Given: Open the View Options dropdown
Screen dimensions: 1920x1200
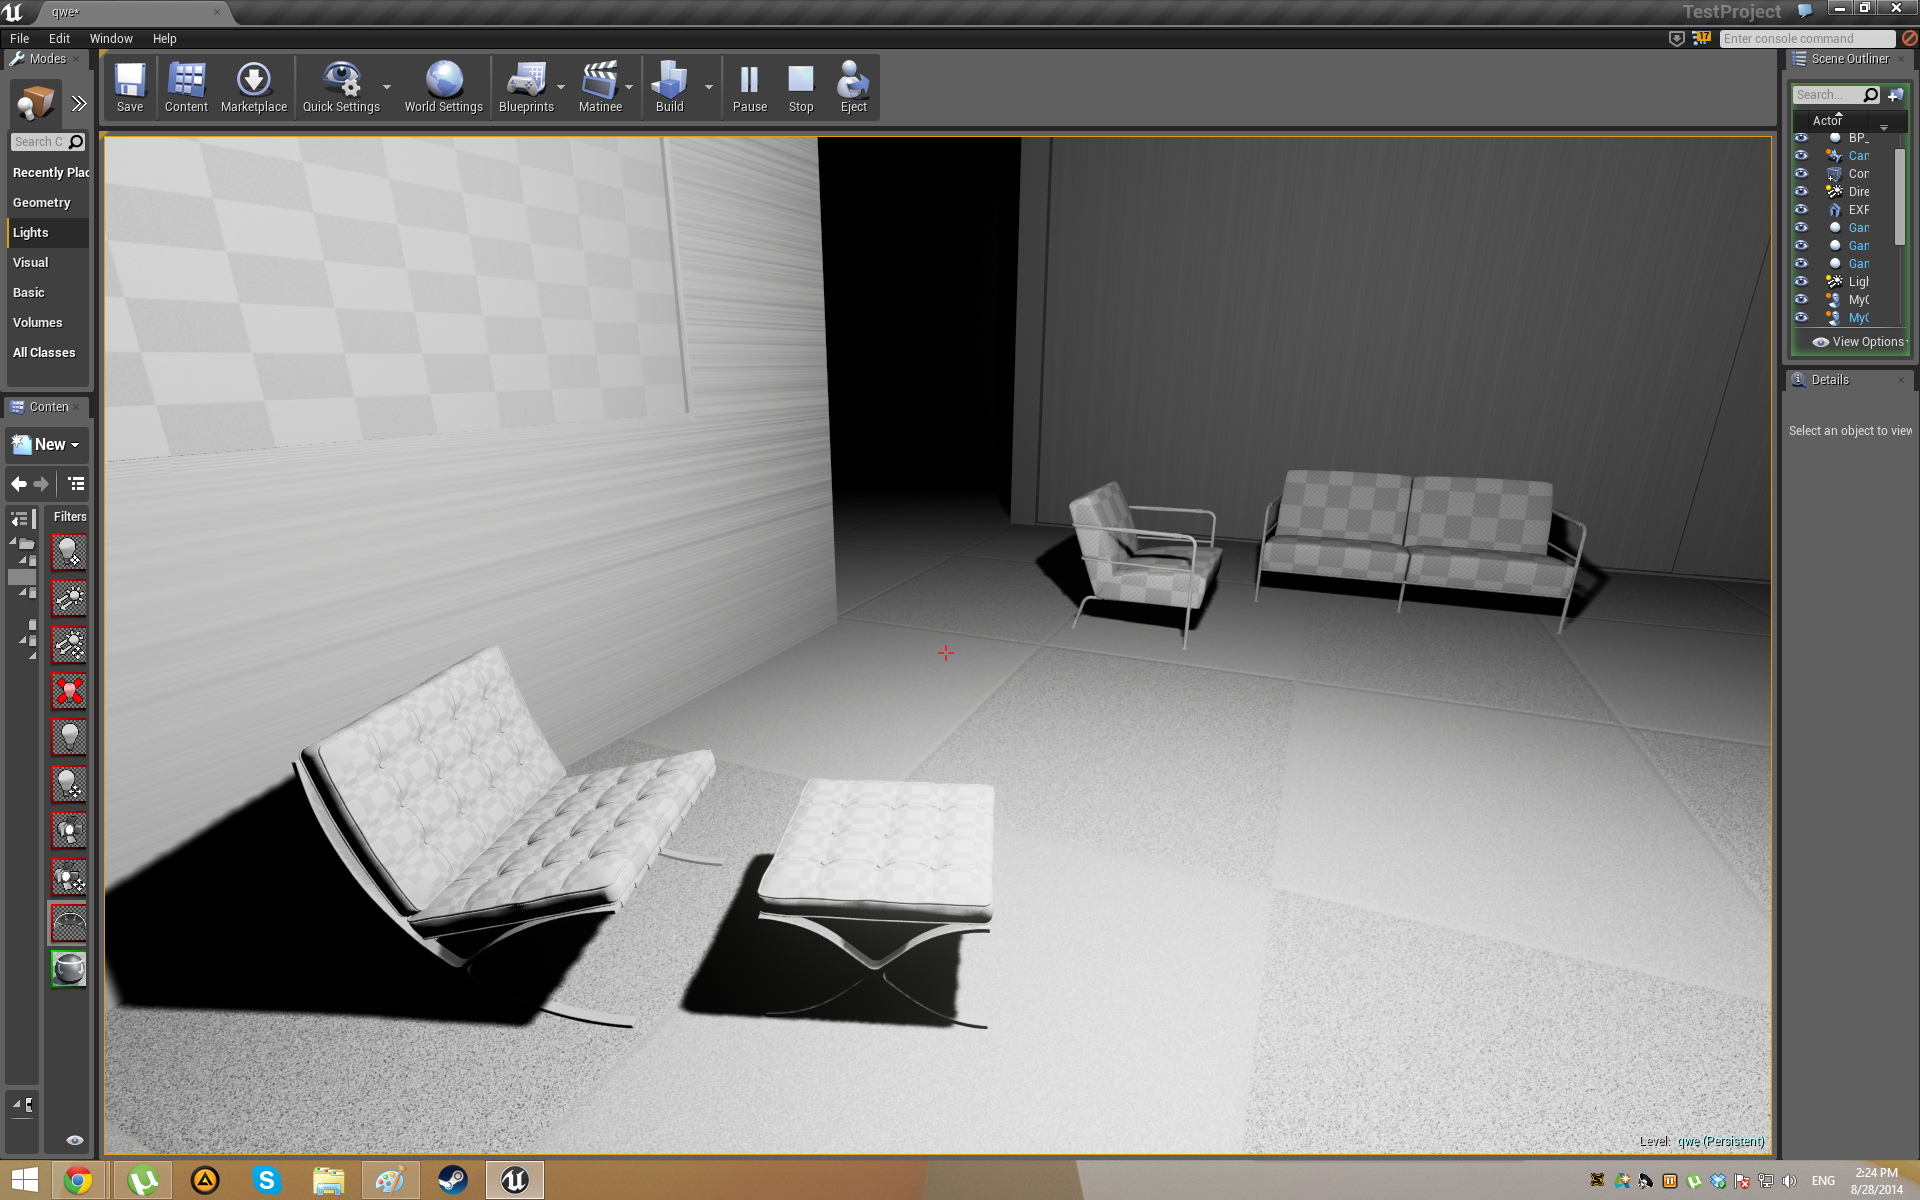Looking at the screenshot, I should pos(1860,342).
